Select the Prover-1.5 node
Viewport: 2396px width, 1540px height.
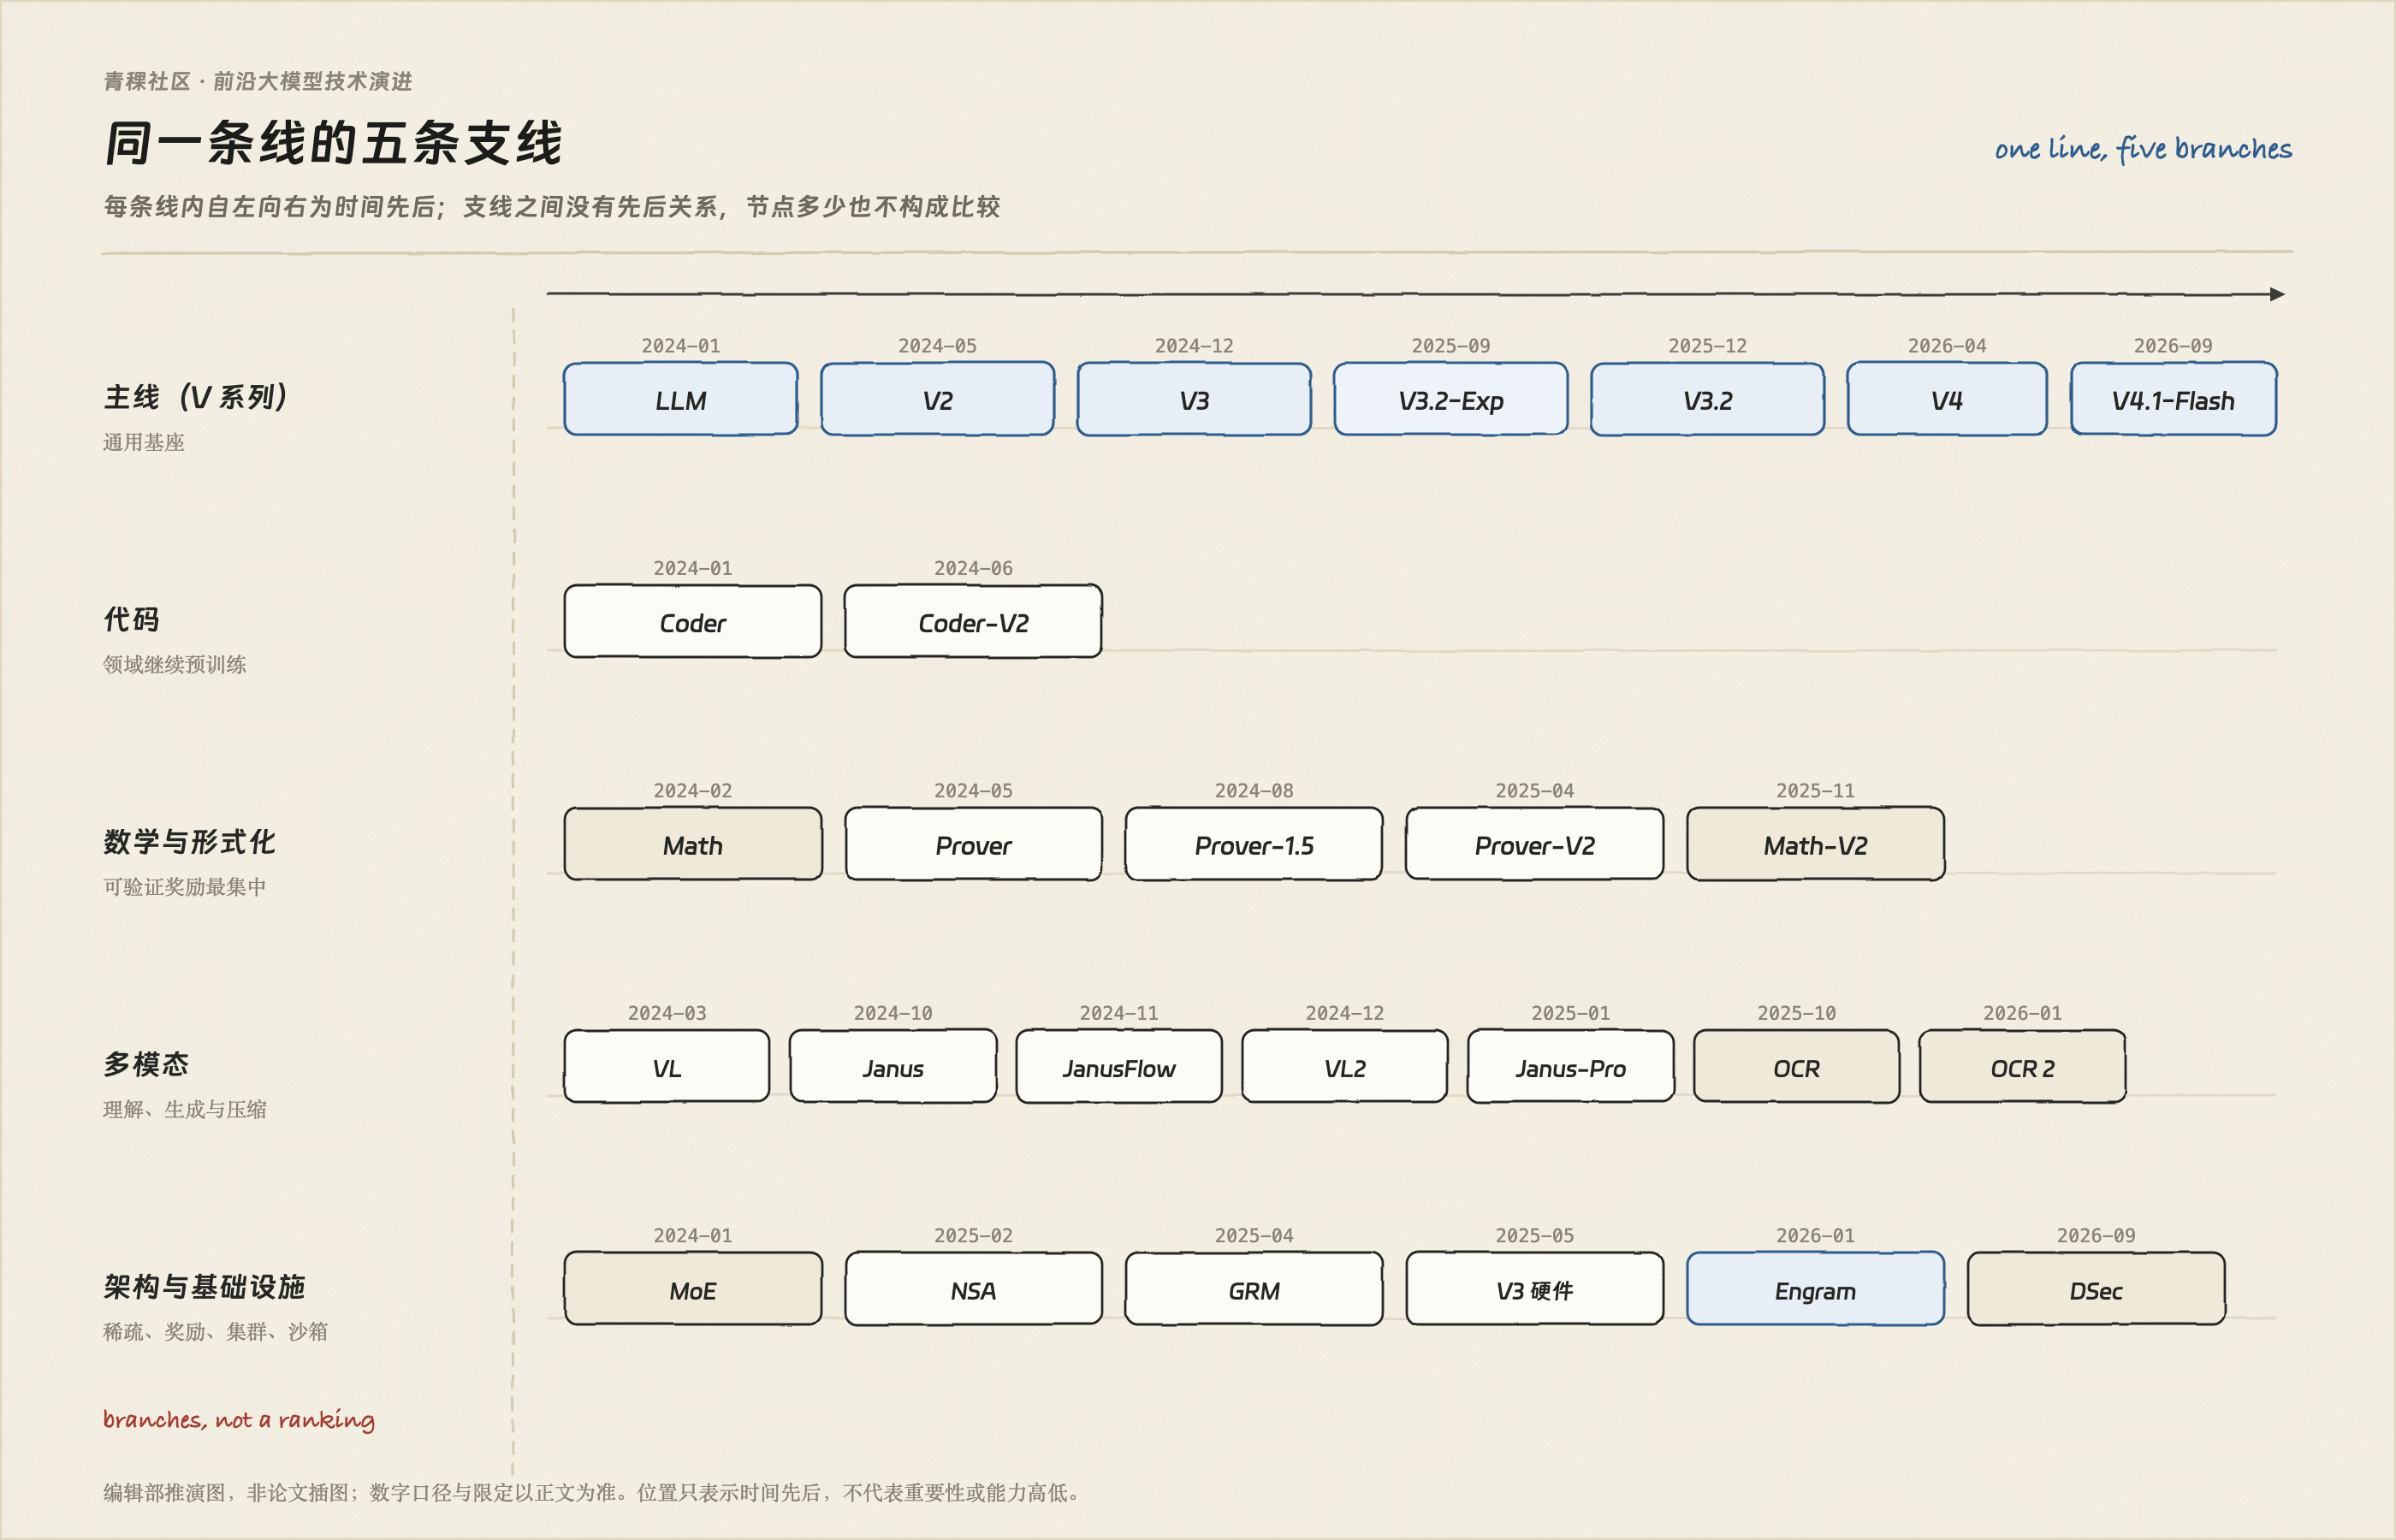(1254, 844)
